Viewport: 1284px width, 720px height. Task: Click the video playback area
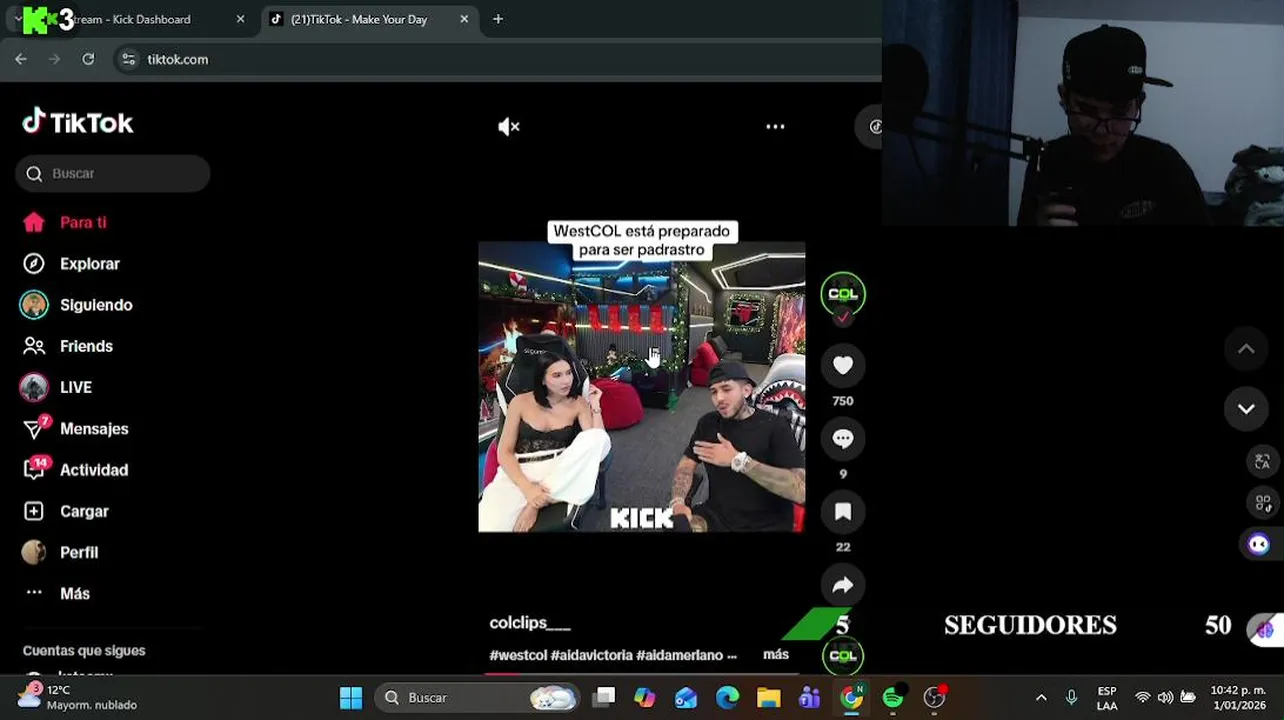642,387
